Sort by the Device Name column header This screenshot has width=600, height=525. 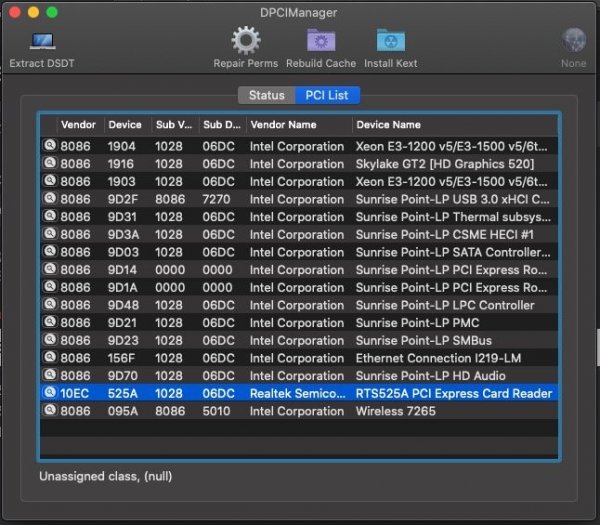(388, 125)
